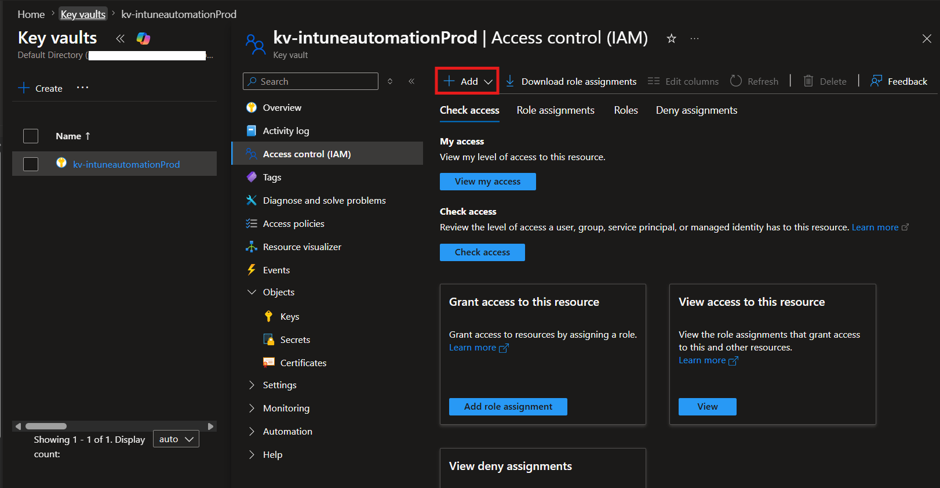Expand the Monitoring section

click(x=251, y=408)
